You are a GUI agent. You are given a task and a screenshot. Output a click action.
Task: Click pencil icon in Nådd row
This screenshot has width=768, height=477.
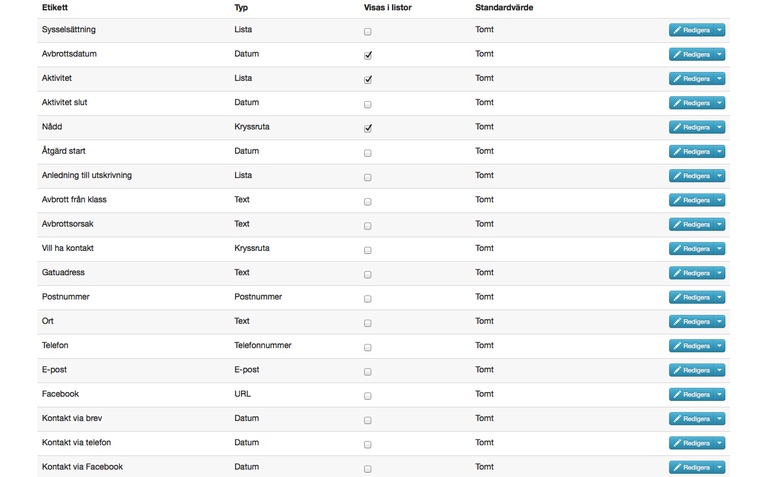[x=677, y=127]
